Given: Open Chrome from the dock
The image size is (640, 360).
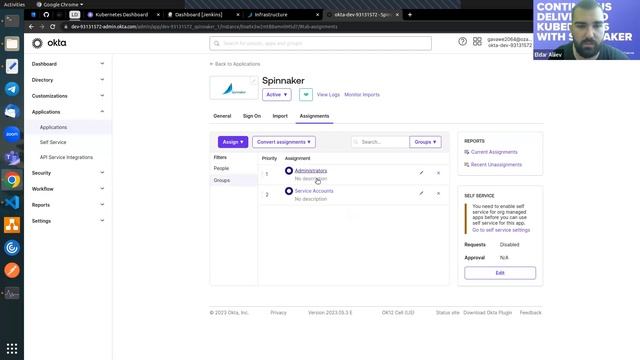Looking at the screenshot, I should point(12,180).
